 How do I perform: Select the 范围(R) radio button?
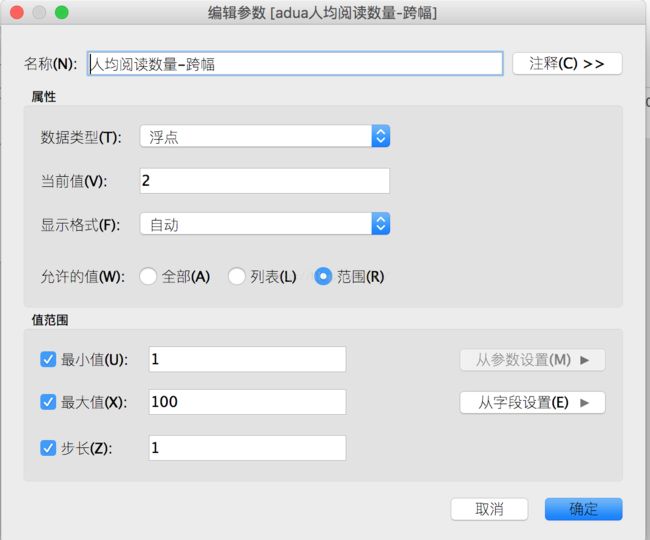click(x=323, y=276)
